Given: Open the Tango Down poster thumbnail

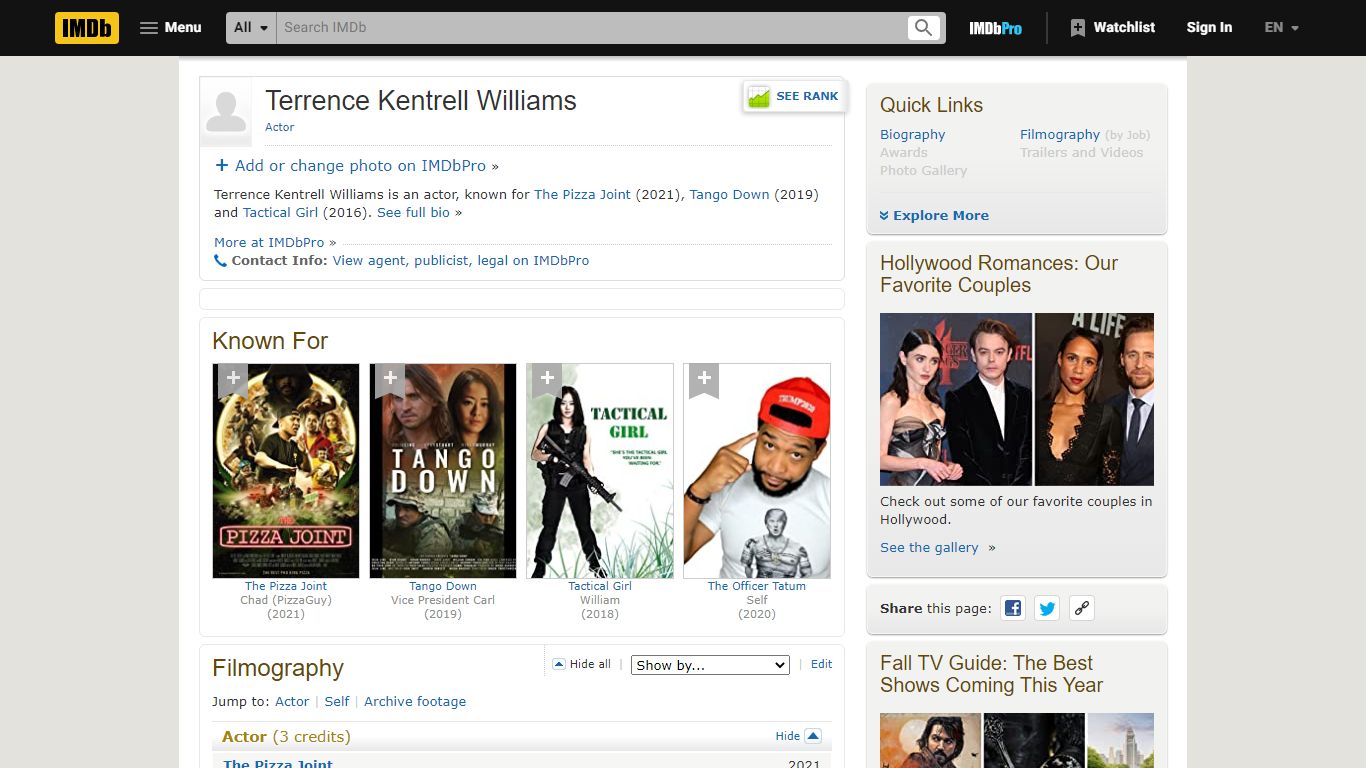Looking at the screenshot, I should tap(443, 471).
